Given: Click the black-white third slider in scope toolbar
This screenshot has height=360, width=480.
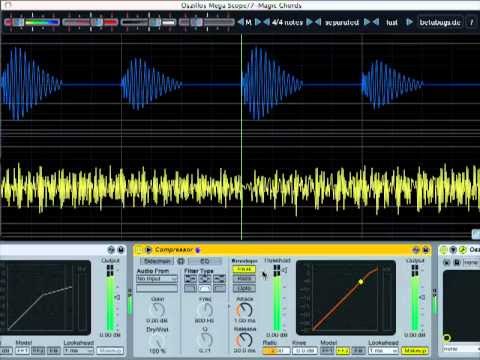Looking at the screenshot, I should coord(149,22).
